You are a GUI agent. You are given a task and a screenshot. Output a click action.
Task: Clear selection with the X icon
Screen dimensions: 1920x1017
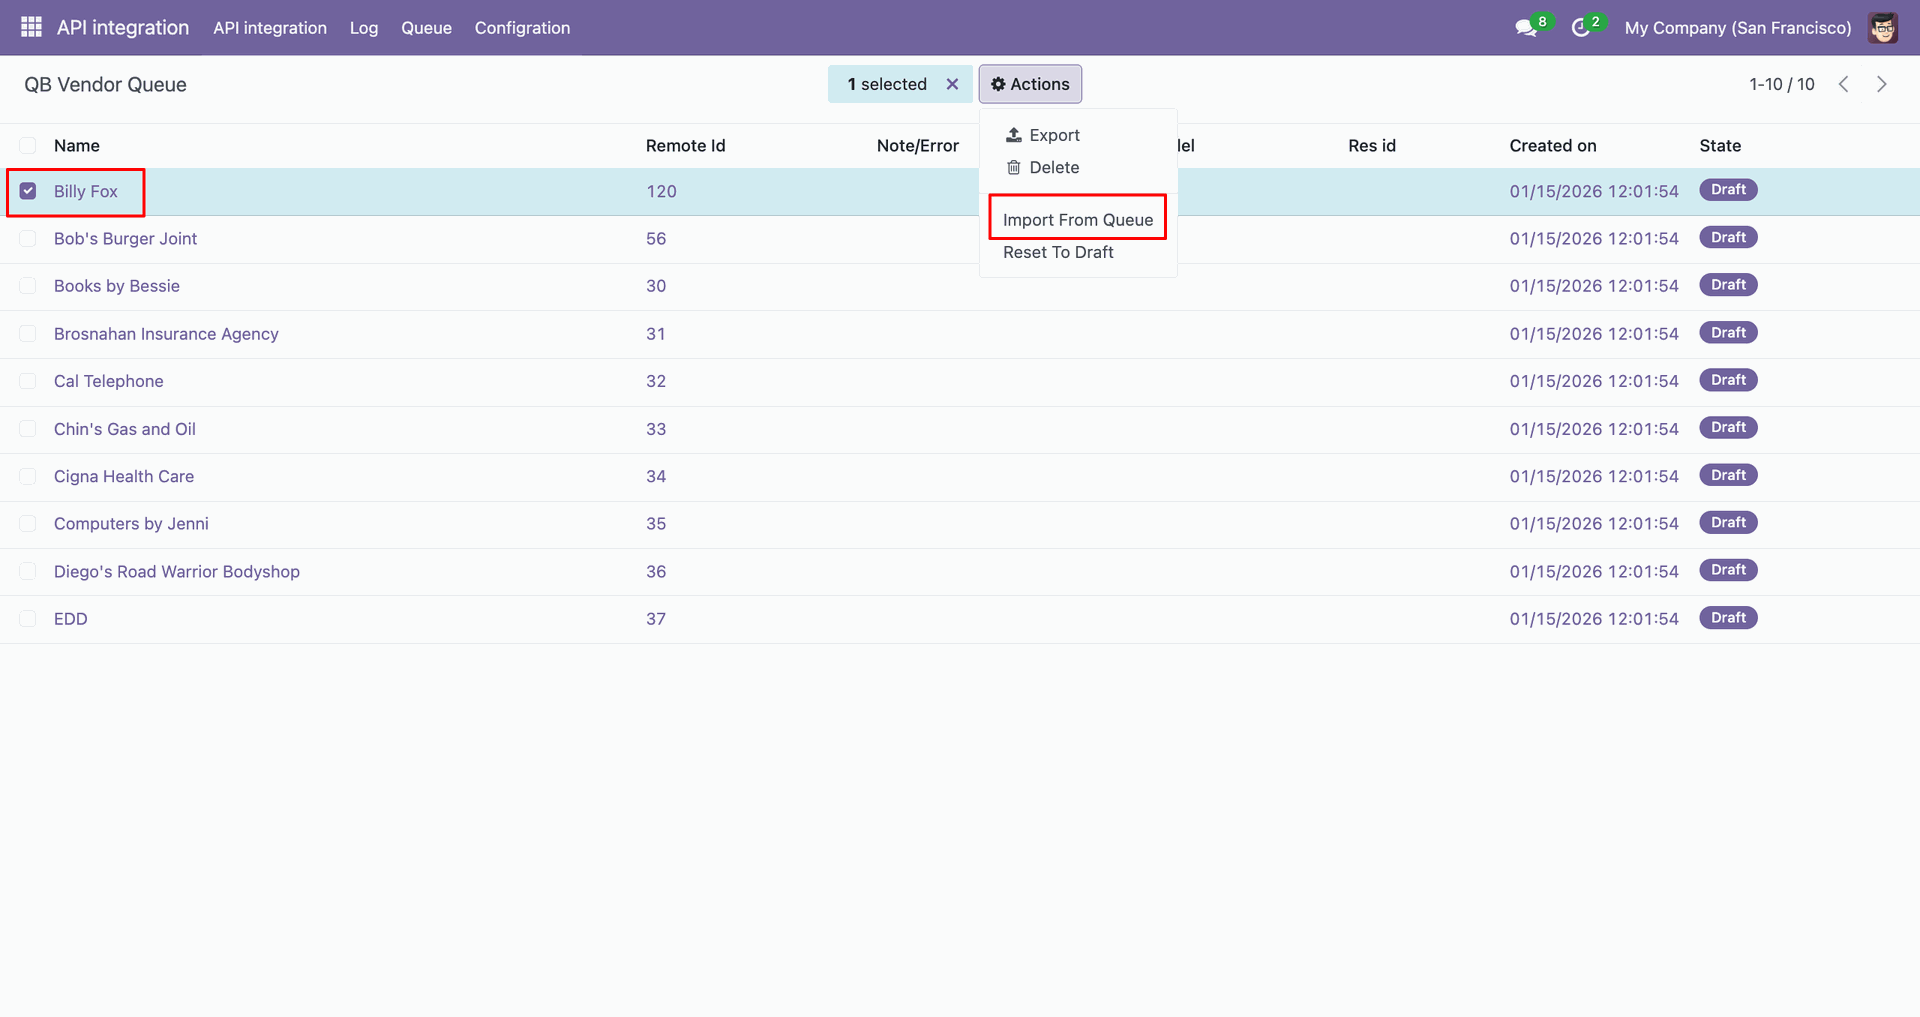(x=952, y=84)
